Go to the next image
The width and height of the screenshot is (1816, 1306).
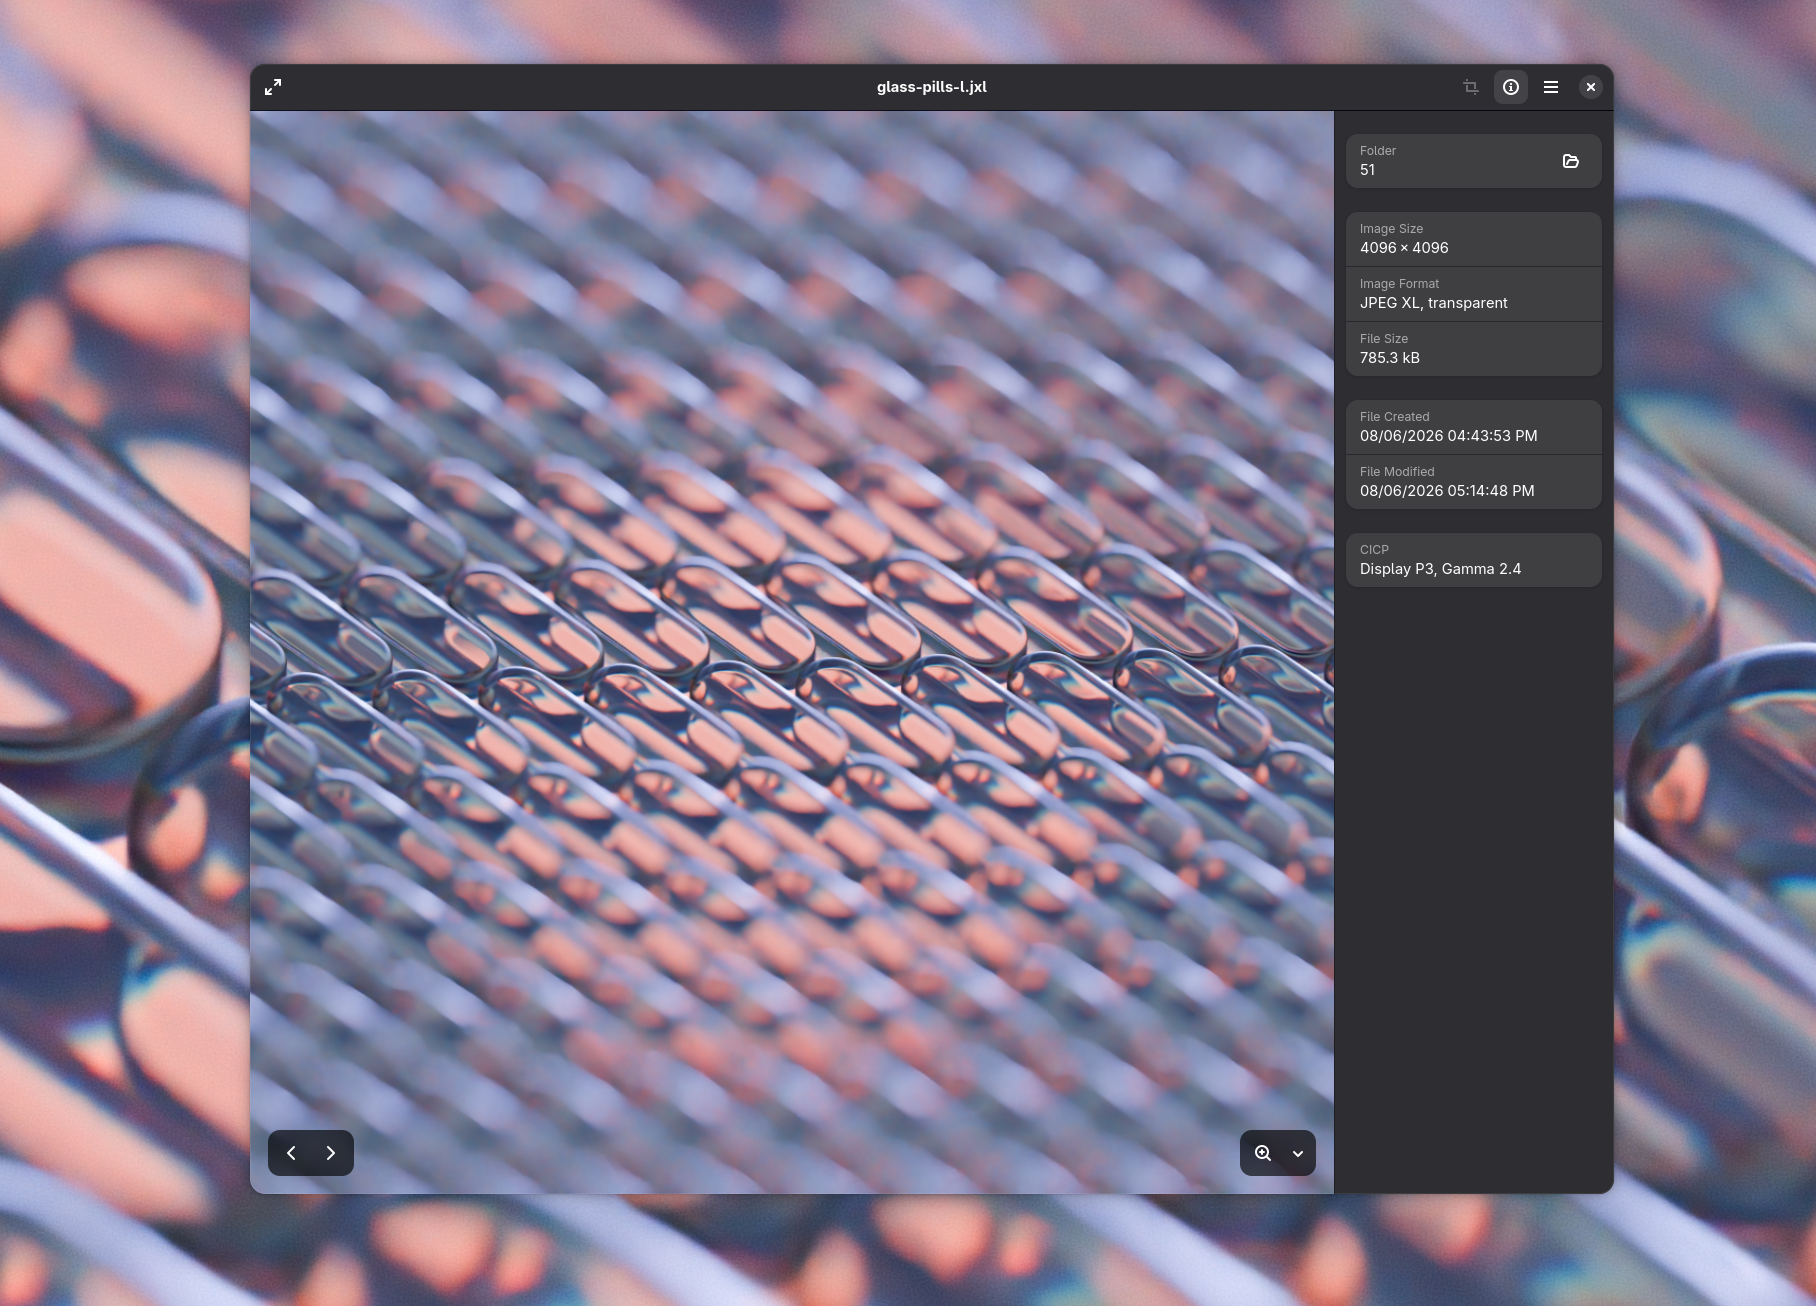(x=331, y=1153)
